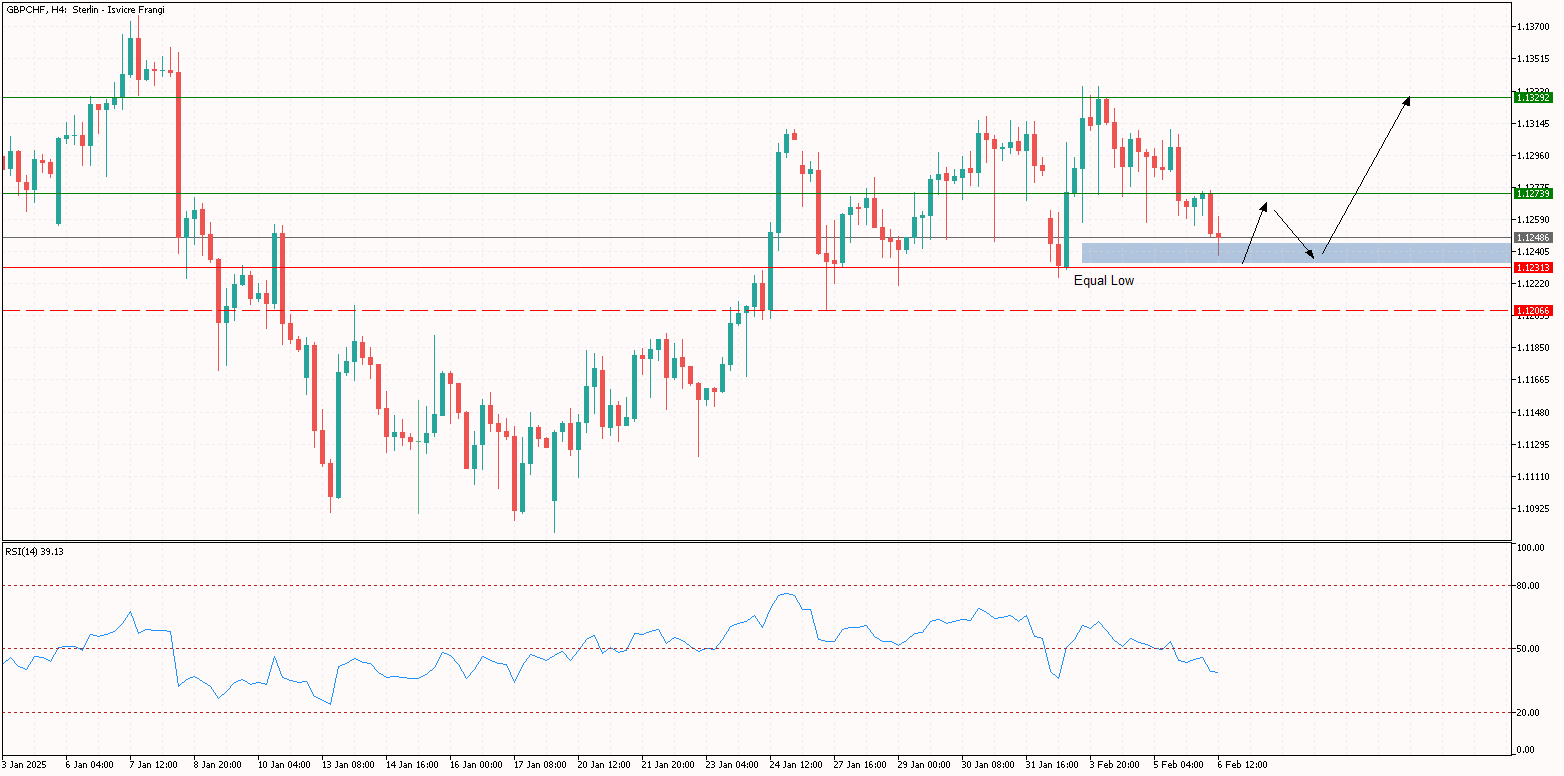1564x776 pixels.
Task: Click the RSI 20.00 scale value
Action: 1530,712
